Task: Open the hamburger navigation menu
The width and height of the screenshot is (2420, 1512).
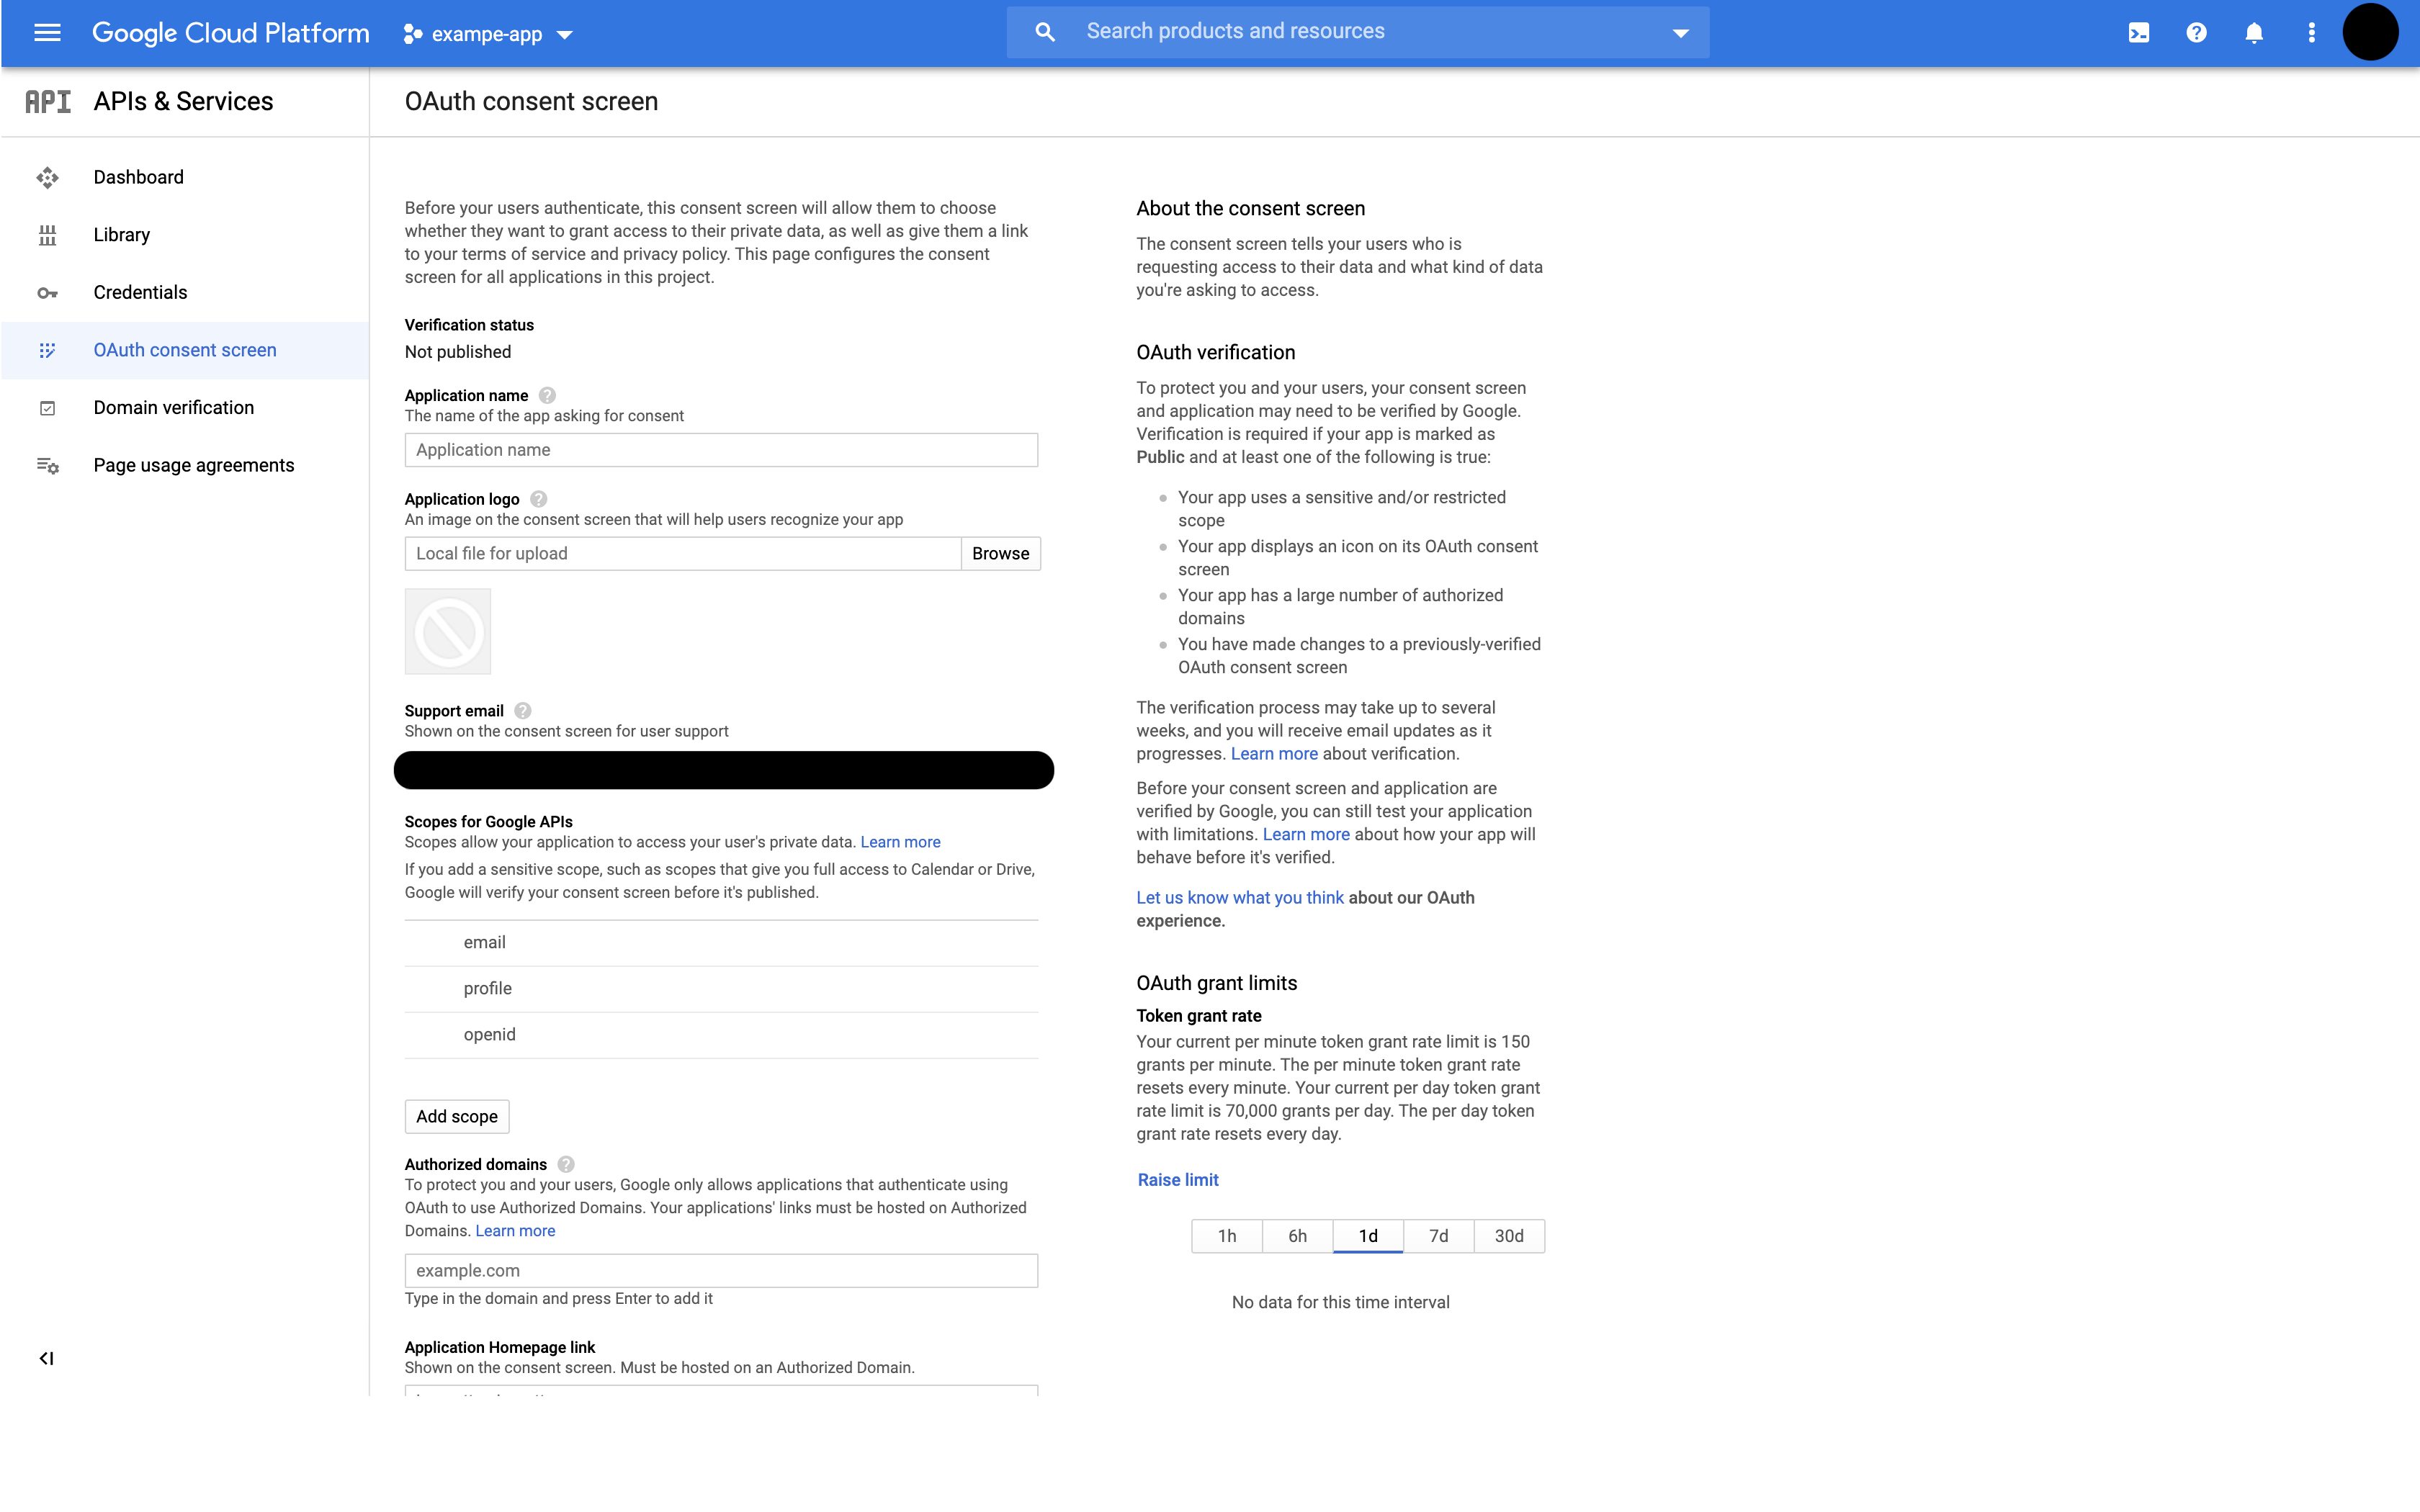Action: click(x=47, y=33)
